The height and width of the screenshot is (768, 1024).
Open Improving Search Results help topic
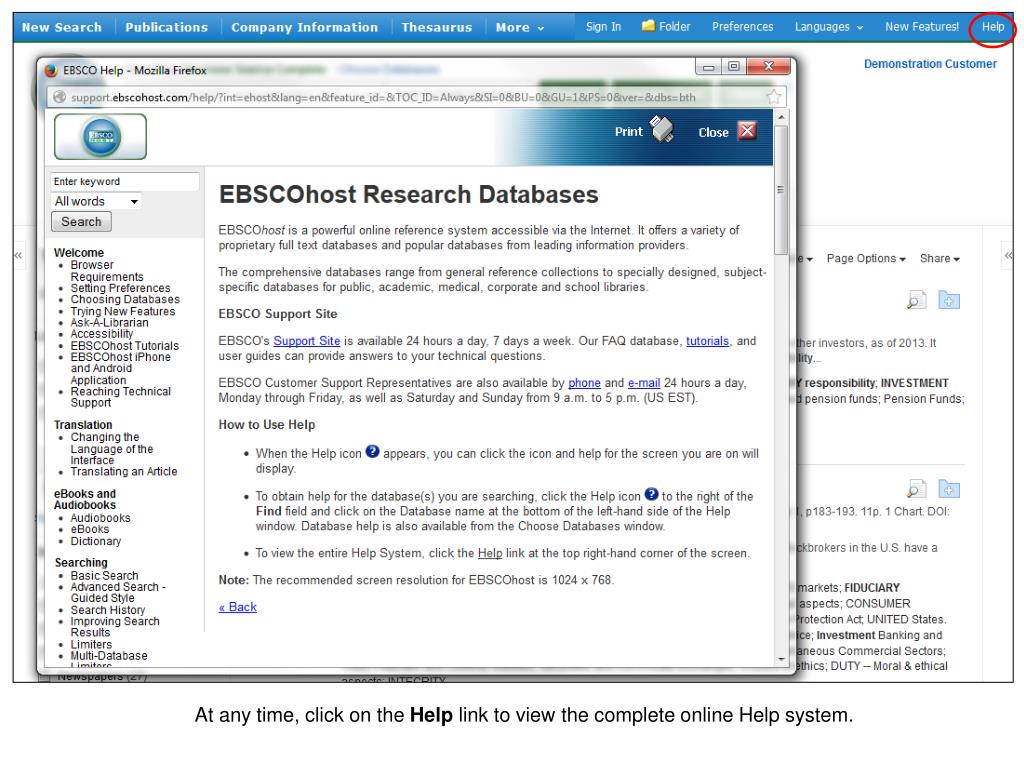point(115,627)
